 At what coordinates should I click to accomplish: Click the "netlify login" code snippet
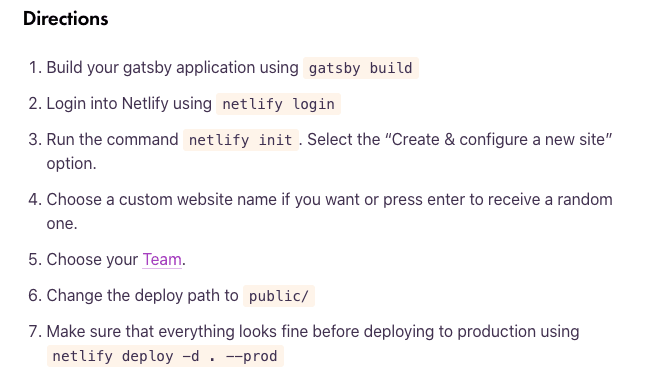(279, 104)
